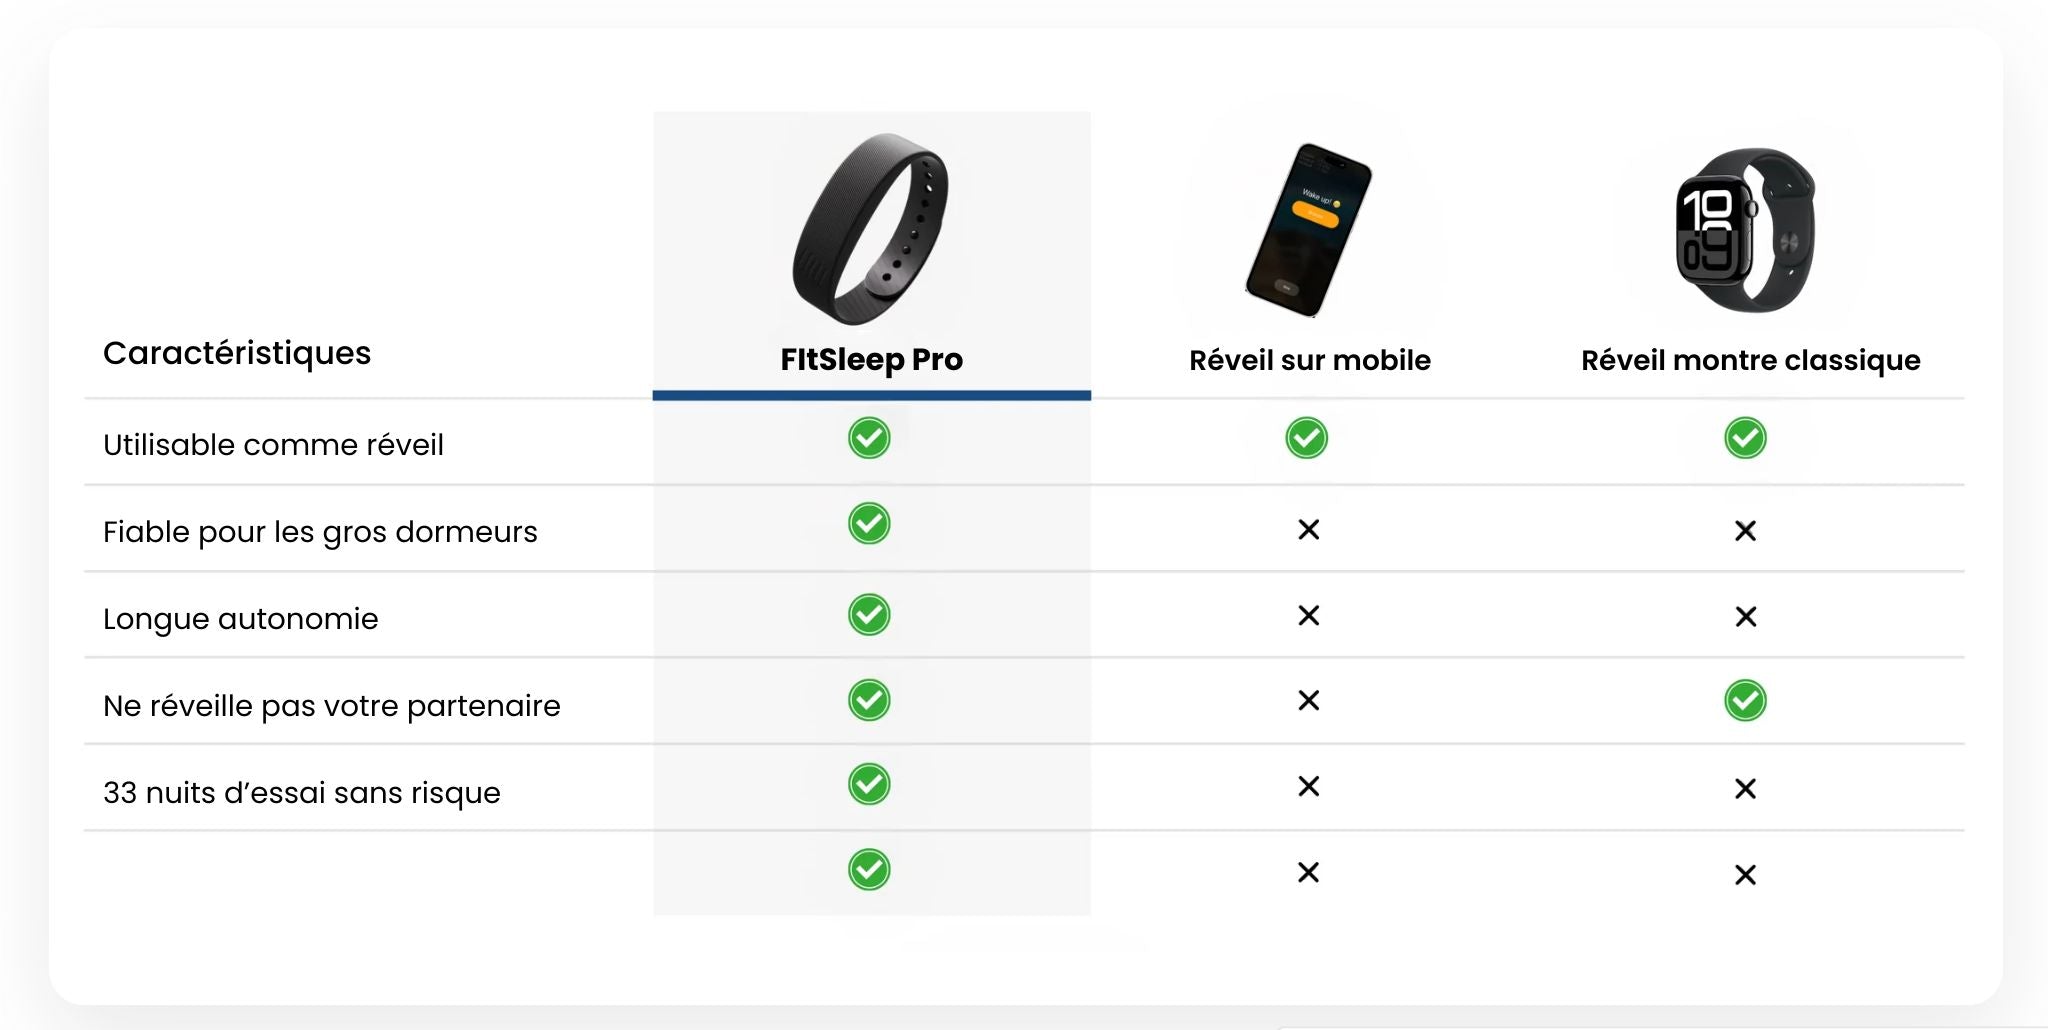The width and height of the screenshot is (2048, 1030).
Task: Click the classic smartwatch image
Action: pyautogui.click(x=1745, y=230)
